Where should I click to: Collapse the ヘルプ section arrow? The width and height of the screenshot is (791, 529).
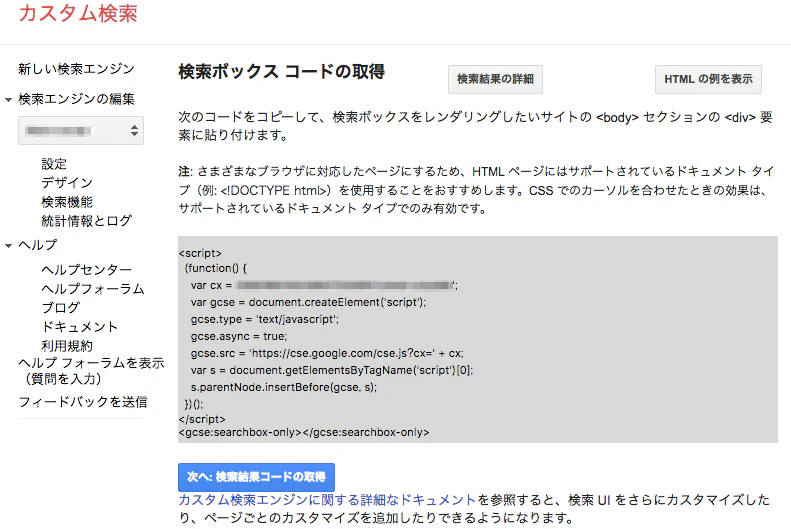pos(9,246)
